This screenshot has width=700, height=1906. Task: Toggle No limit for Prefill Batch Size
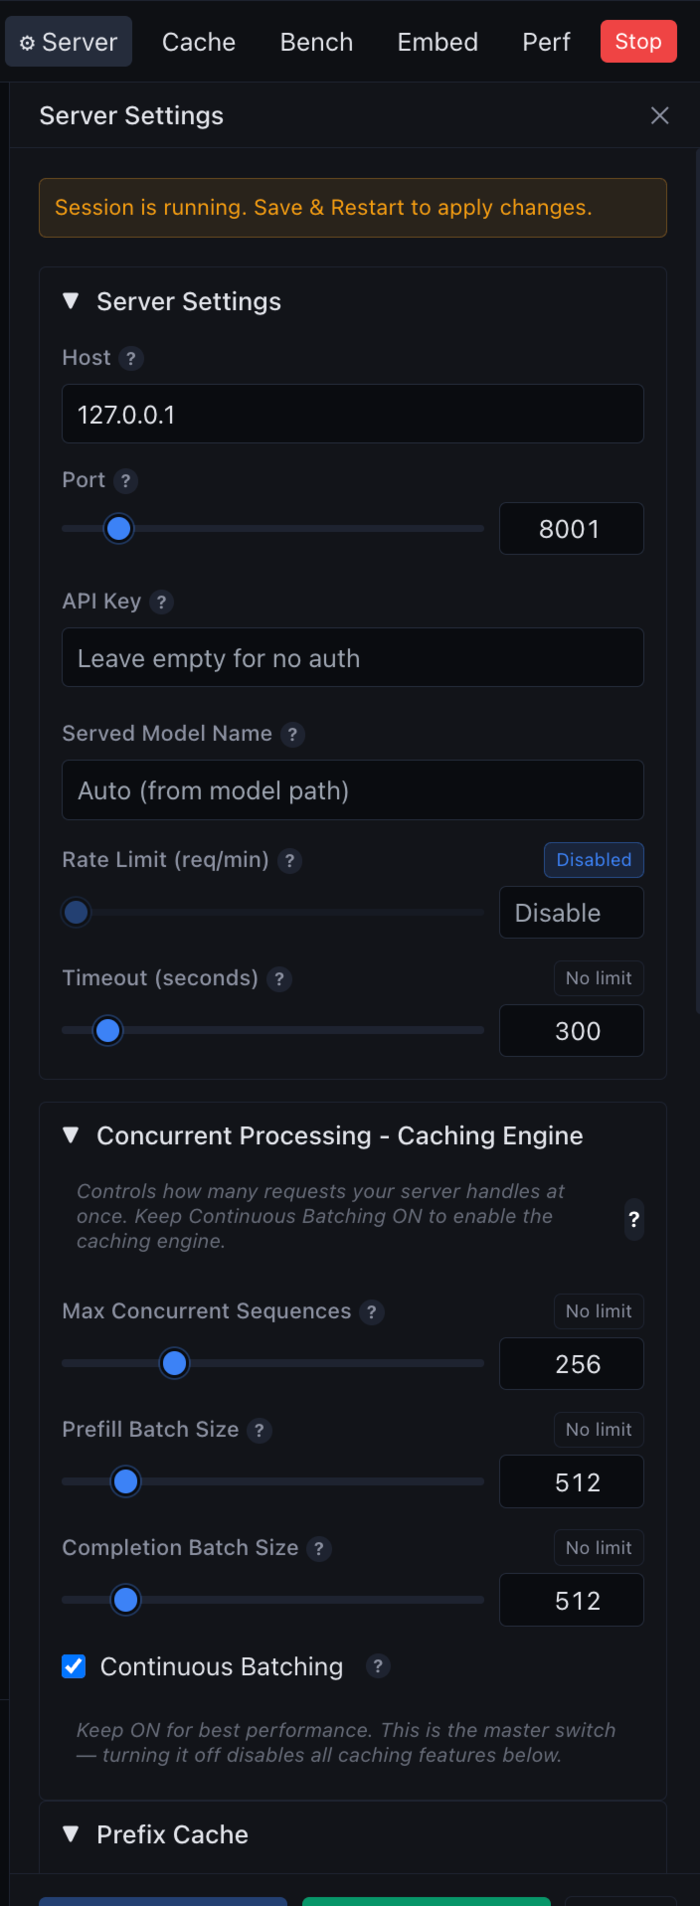pyautogui.click(x=598, y=1430)
